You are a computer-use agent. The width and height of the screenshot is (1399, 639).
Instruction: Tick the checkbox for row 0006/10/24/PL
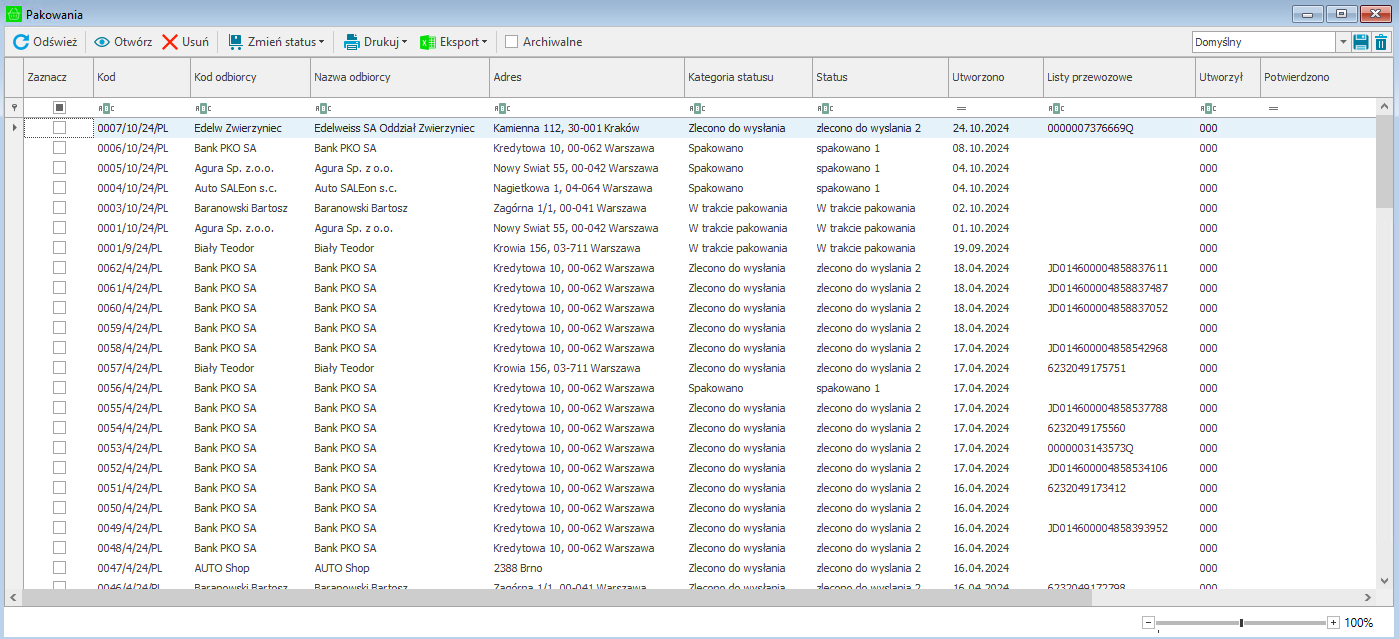pos(59,148)
